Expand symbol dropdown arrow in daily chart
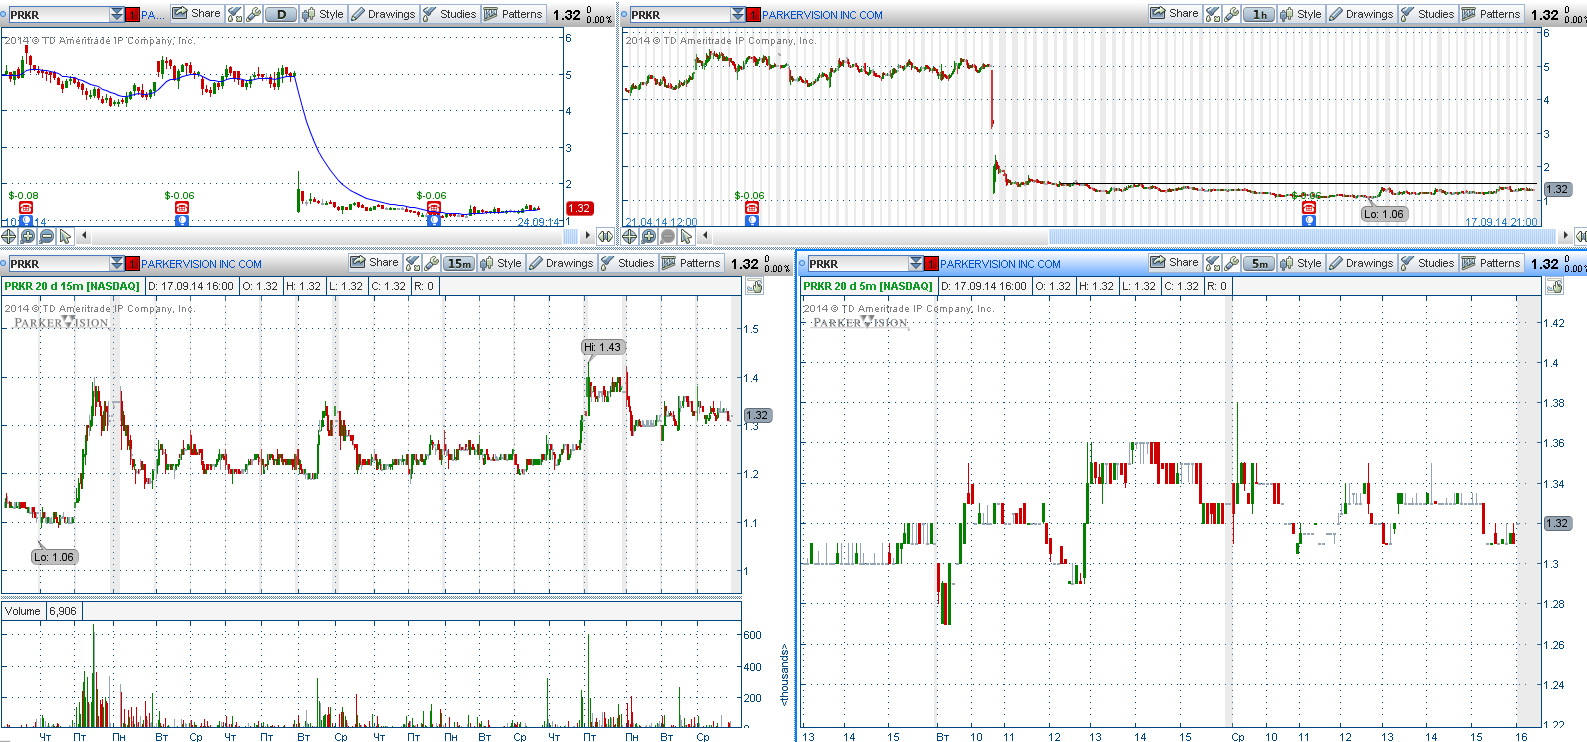The width and height of the screenshot is (1587, 742). click(117, 15)
